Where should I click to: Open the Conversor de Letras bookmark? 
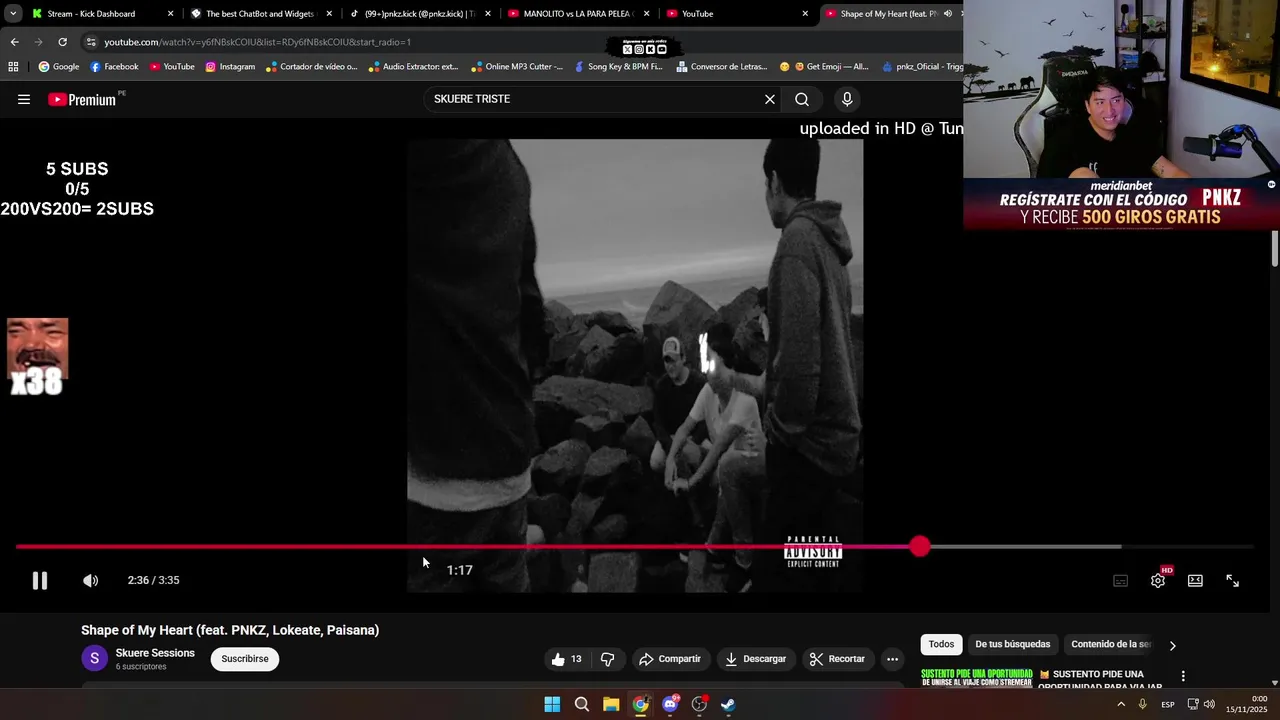click(722, 67)
